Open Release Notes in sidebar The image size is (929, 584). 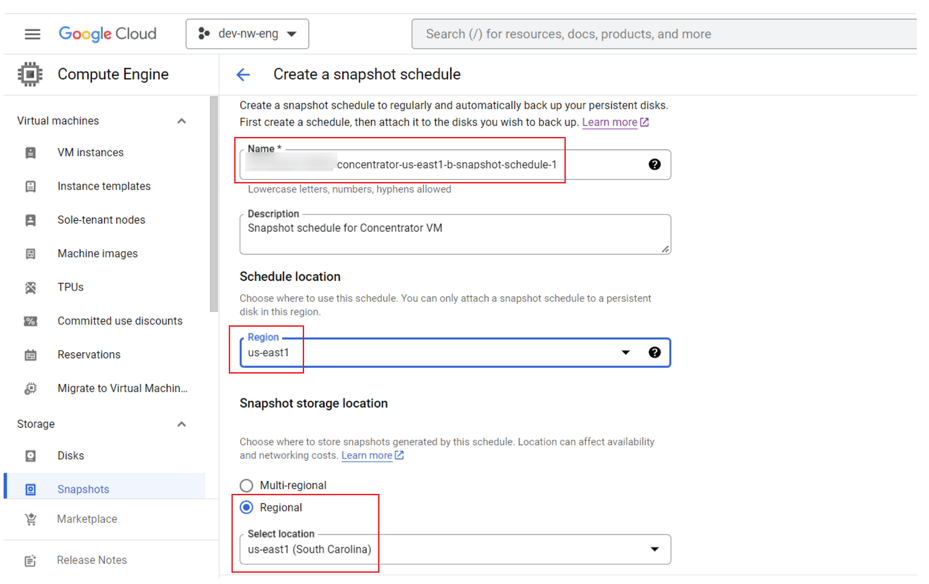91,560
